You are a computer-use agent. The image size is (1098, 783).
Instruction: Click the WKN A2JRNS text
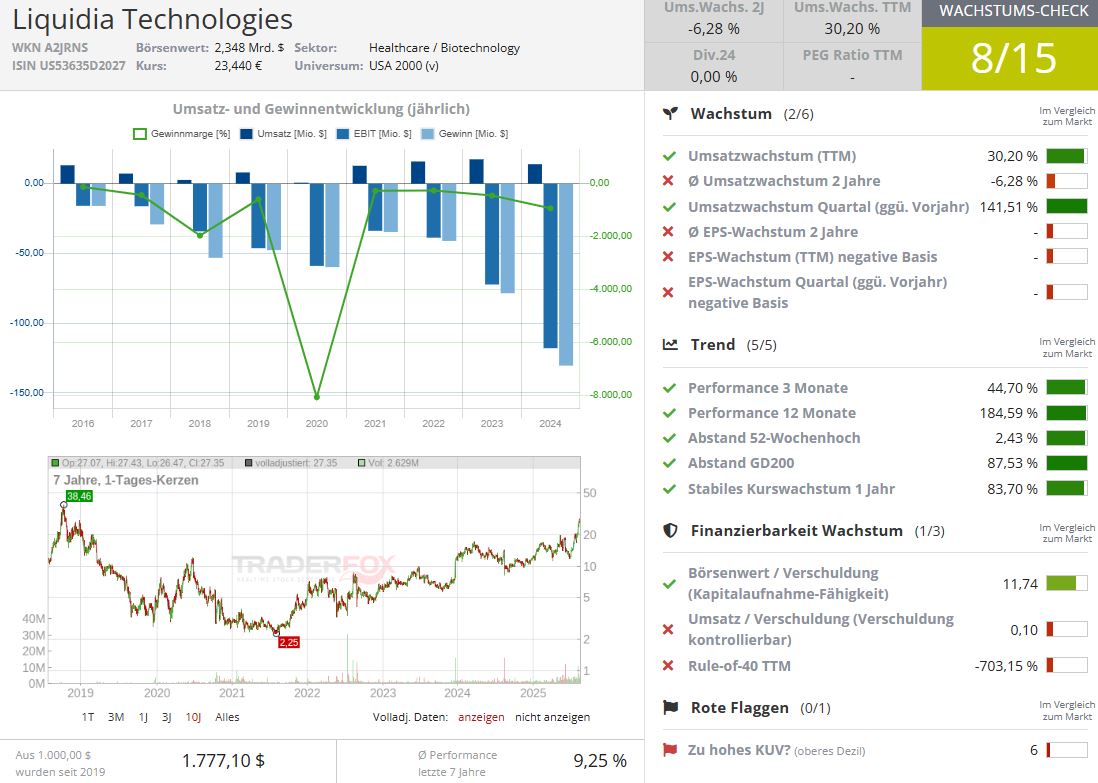tap(50, 48)
